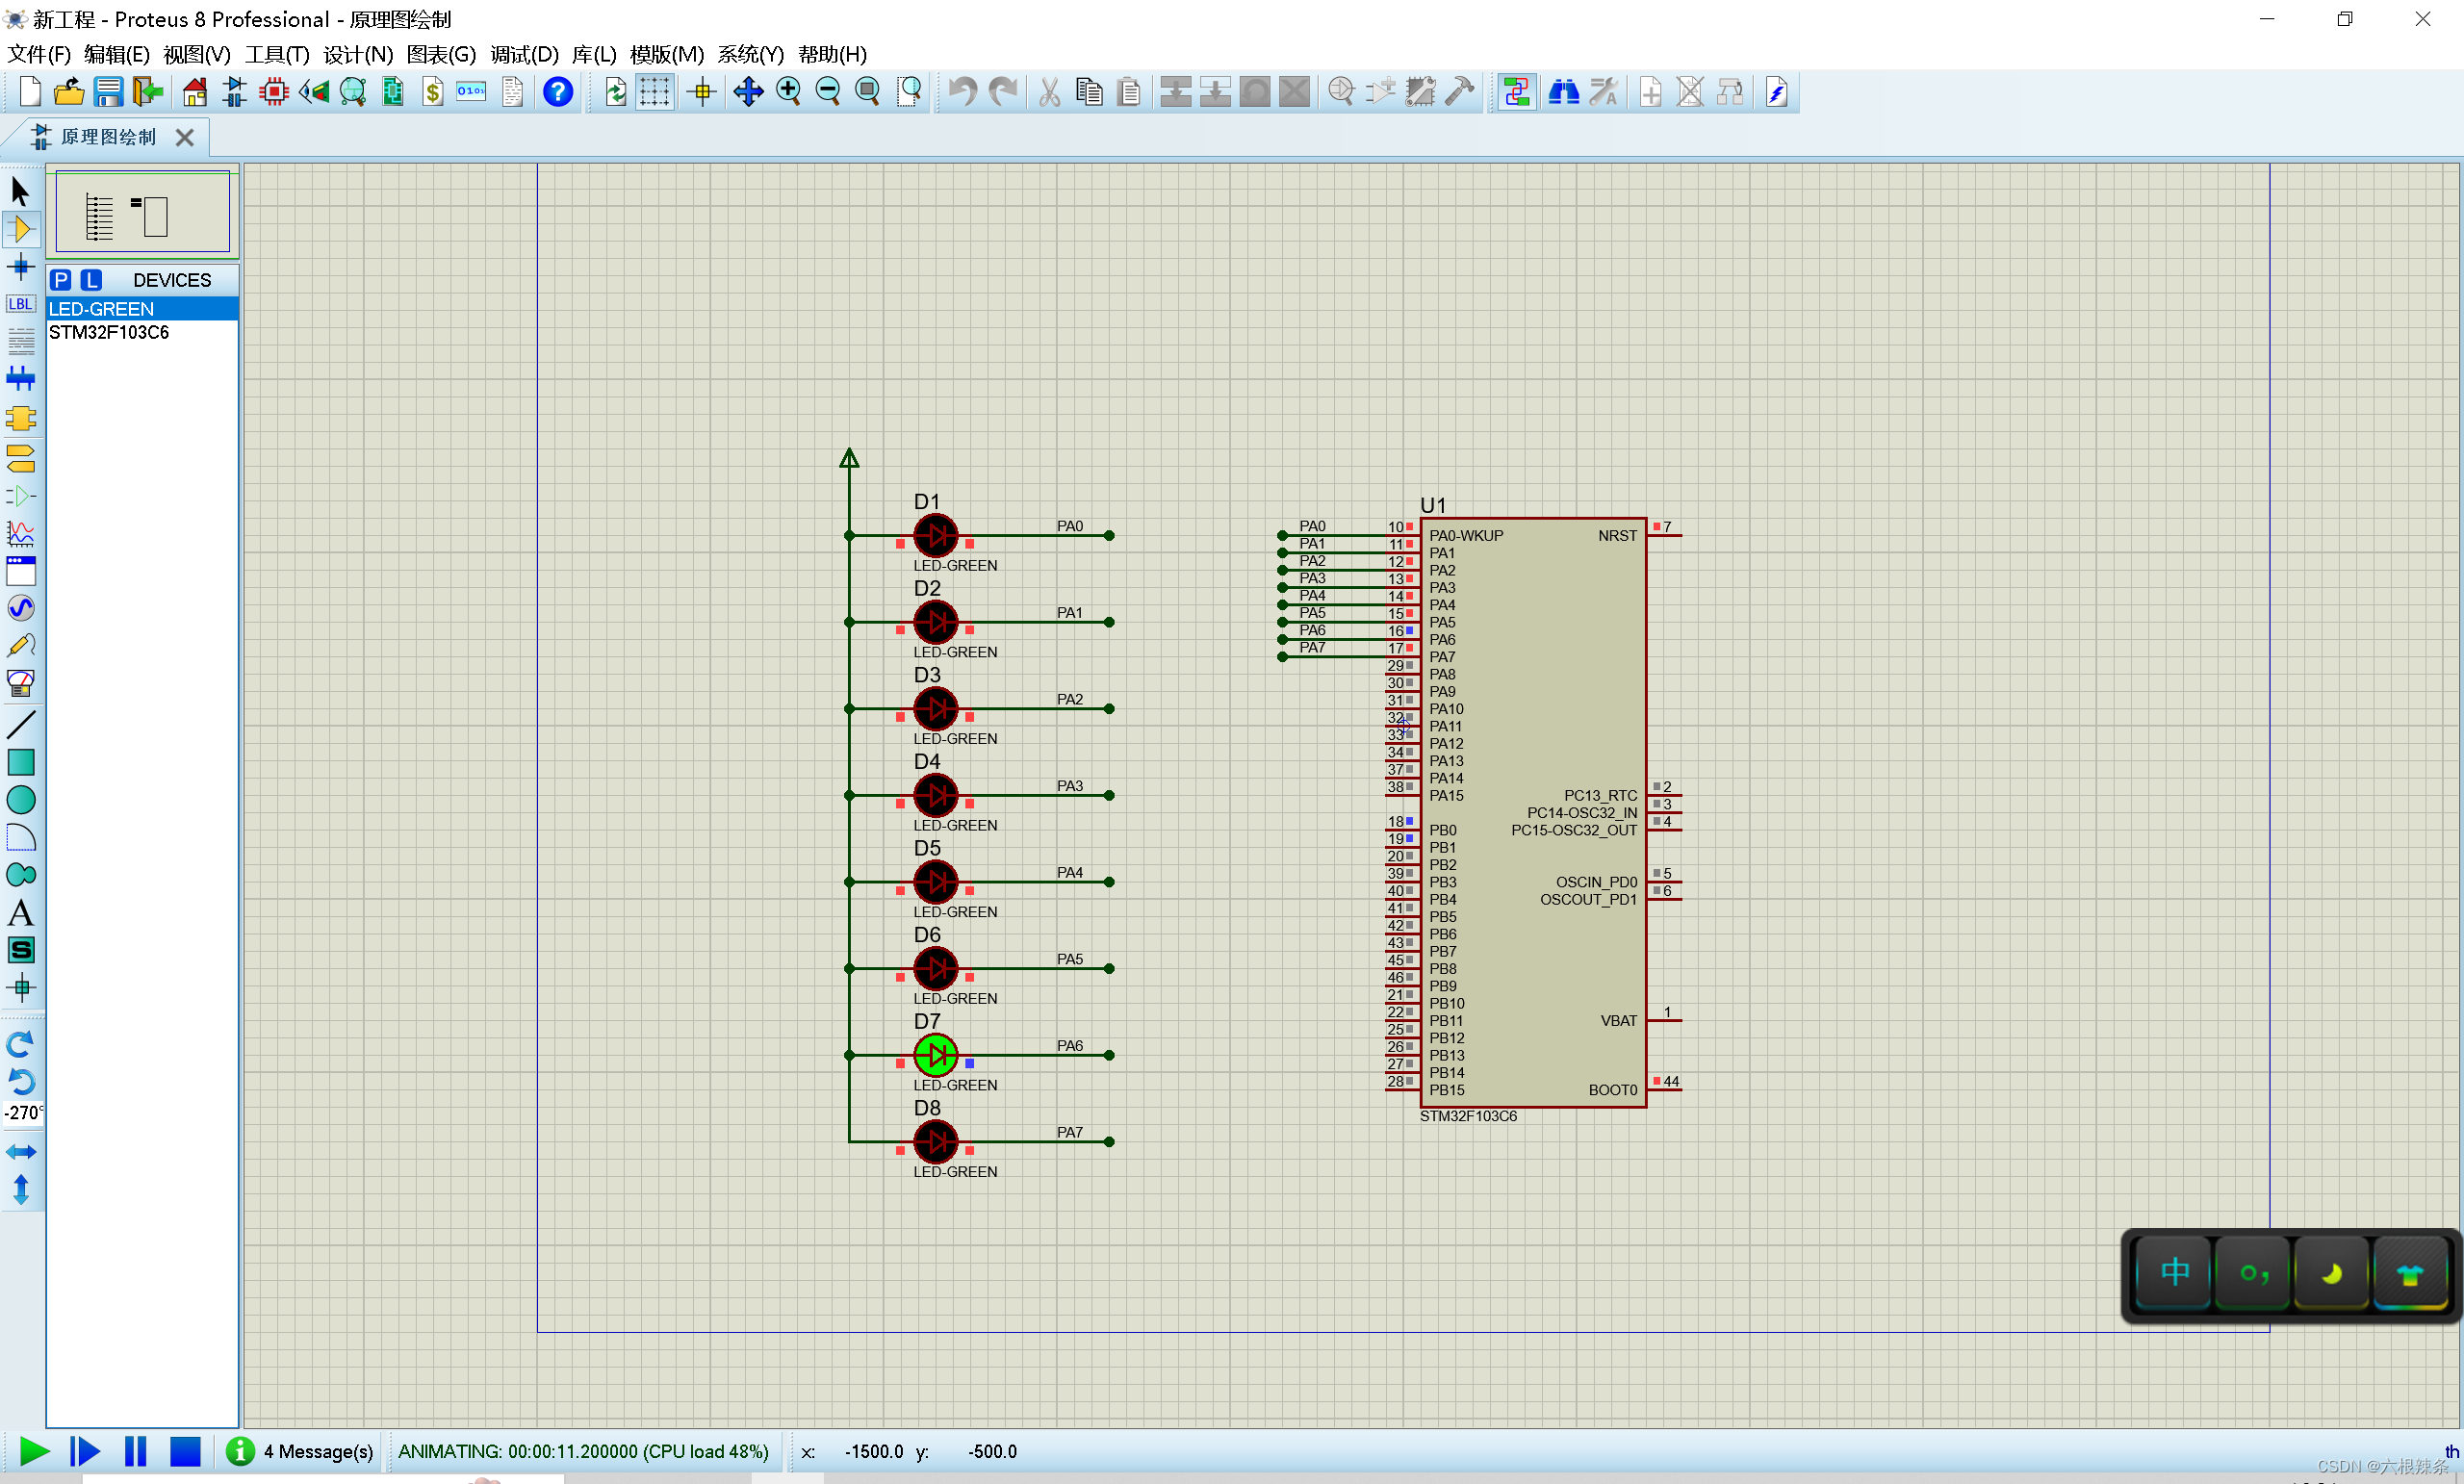Select the terminals mode tool
The height and width of the screenshot is (1484, 2464).
[x=21, y=459]
